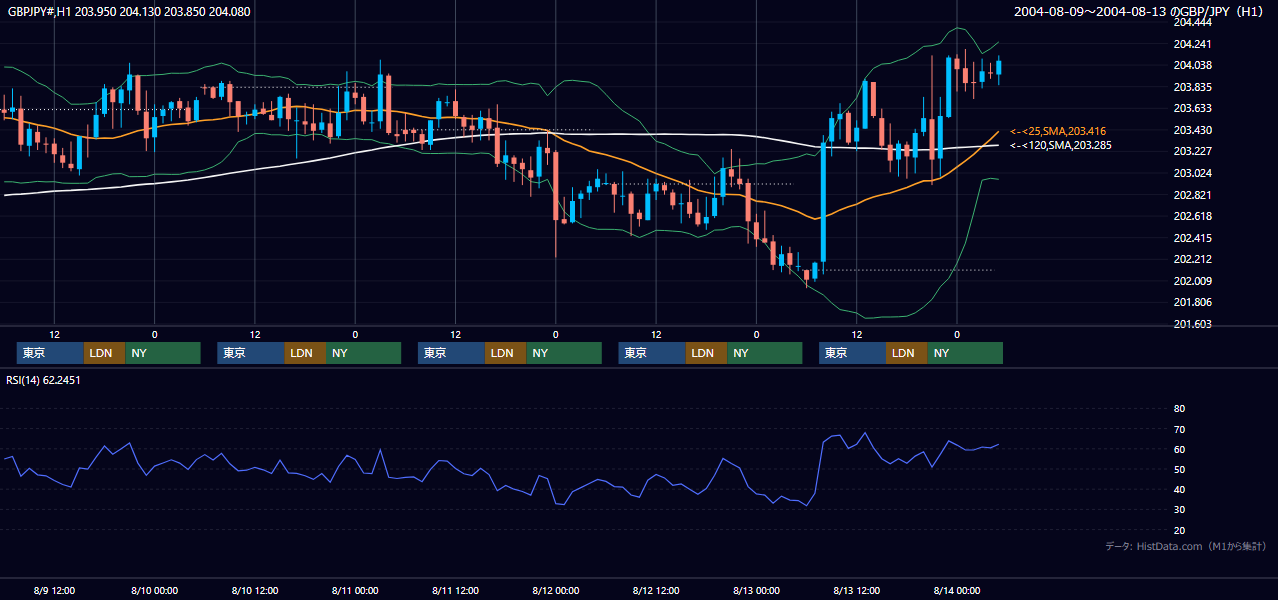Pick the 203.024 price axis label
Image resolution: width=1278 pixels, height=600 pixels.
click(x=1194, y=174)
